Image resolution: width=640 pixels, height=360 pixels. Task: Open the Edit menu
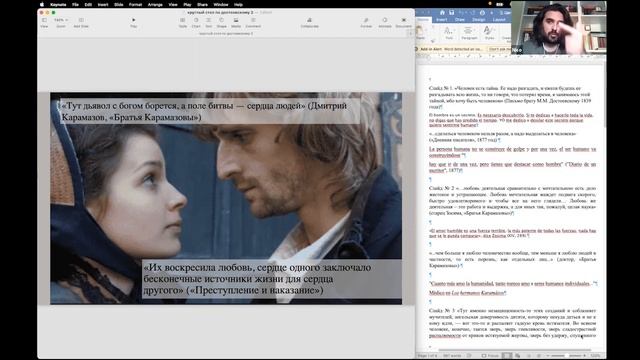click(x=88, y=4)
